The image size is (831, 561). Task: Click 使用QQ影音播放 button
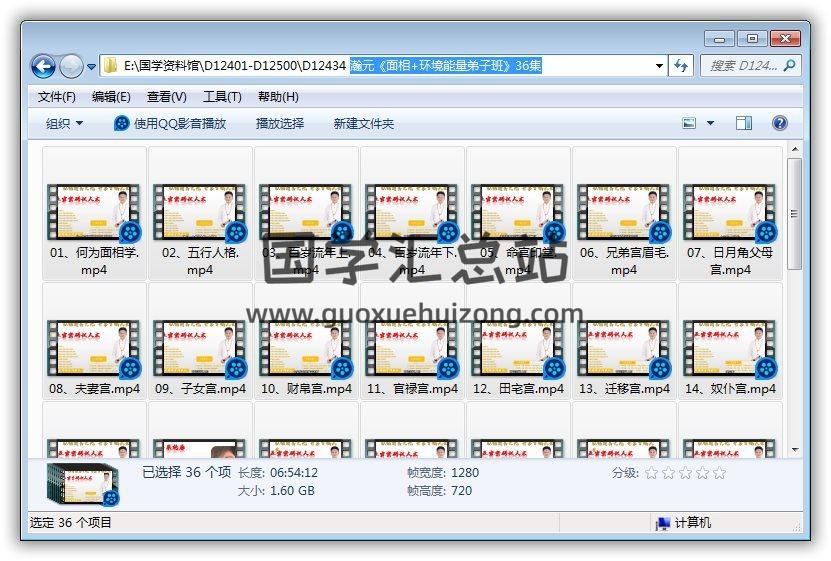(x=170, y=123)
